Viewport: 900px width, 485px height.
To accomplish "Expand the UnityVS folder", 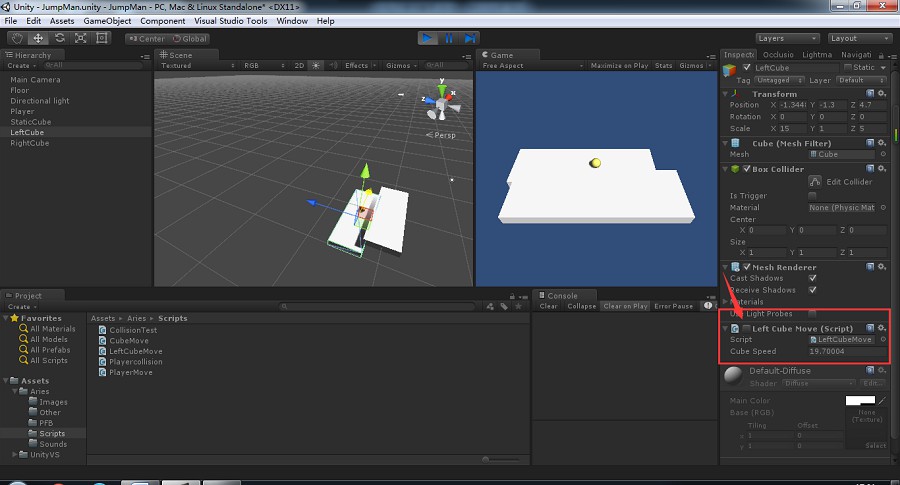I will (x=15, y=454).
